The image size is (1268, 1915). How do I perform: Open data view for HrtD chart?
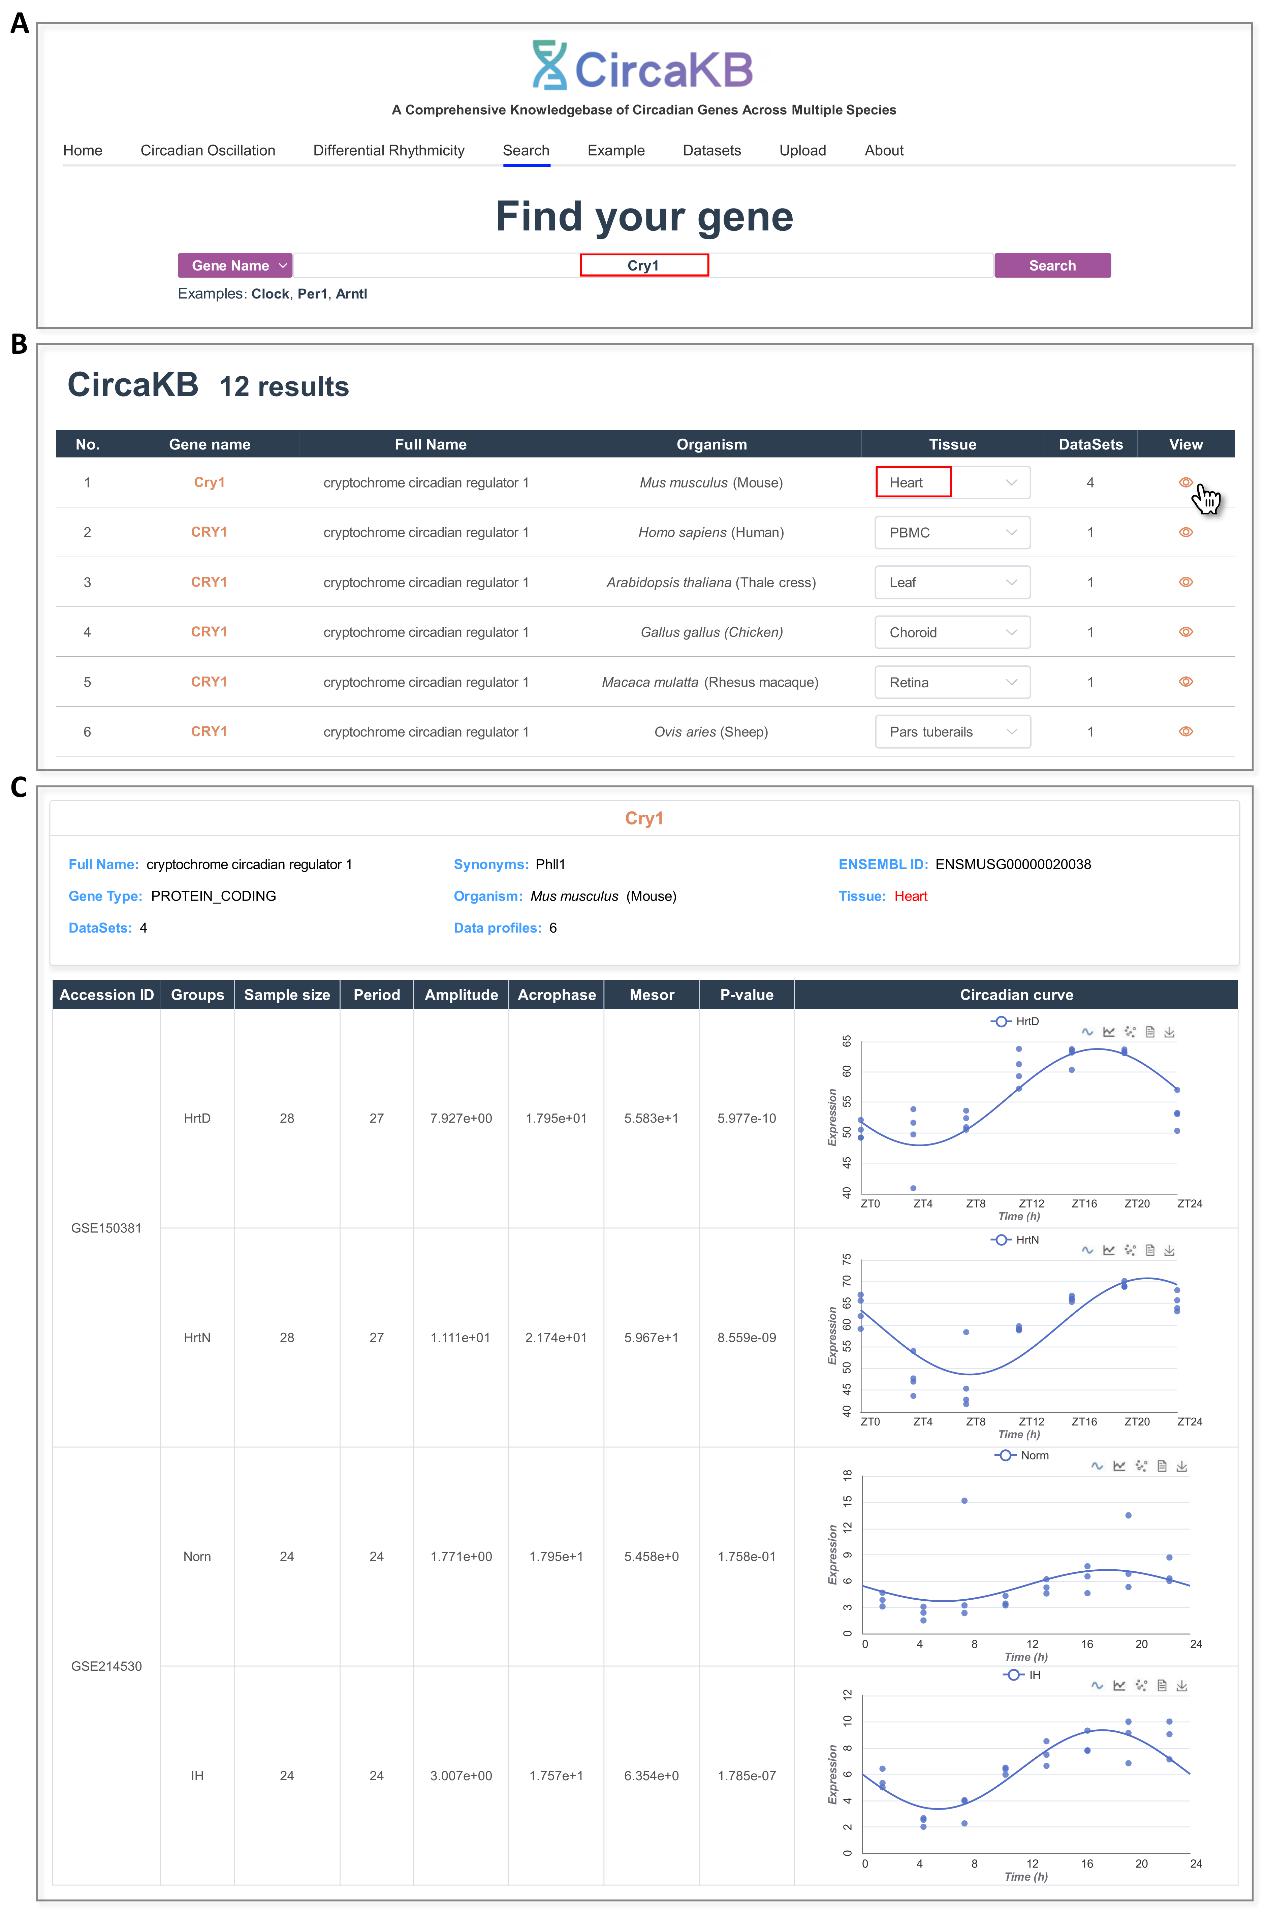pos(1150,1033)
